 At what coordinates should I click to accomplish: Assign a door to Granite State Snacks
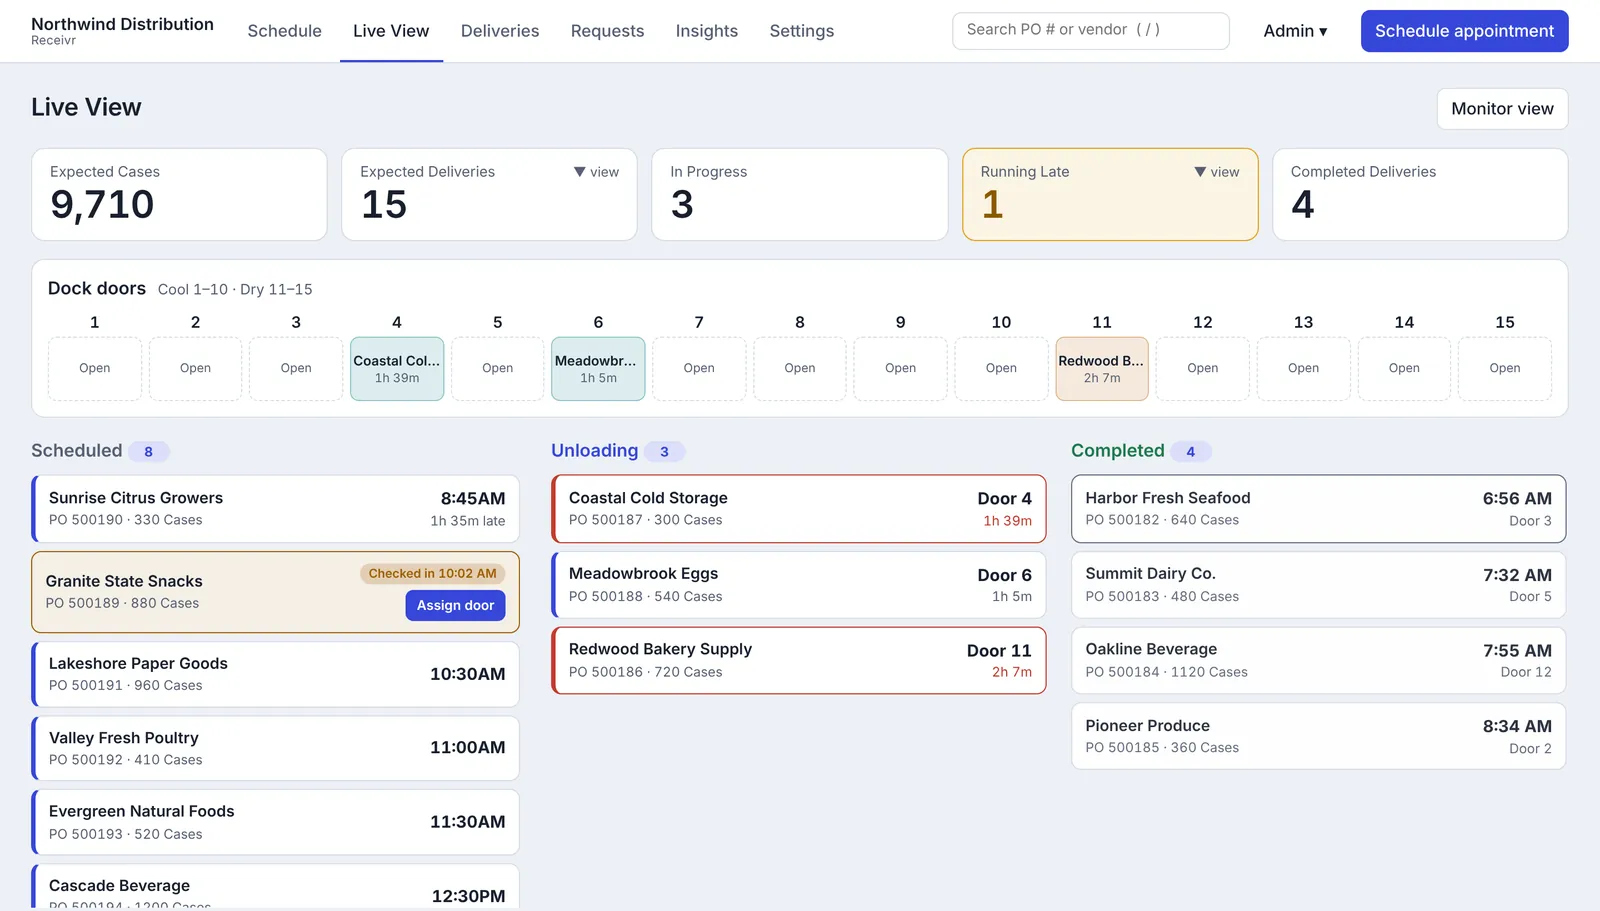455,605
